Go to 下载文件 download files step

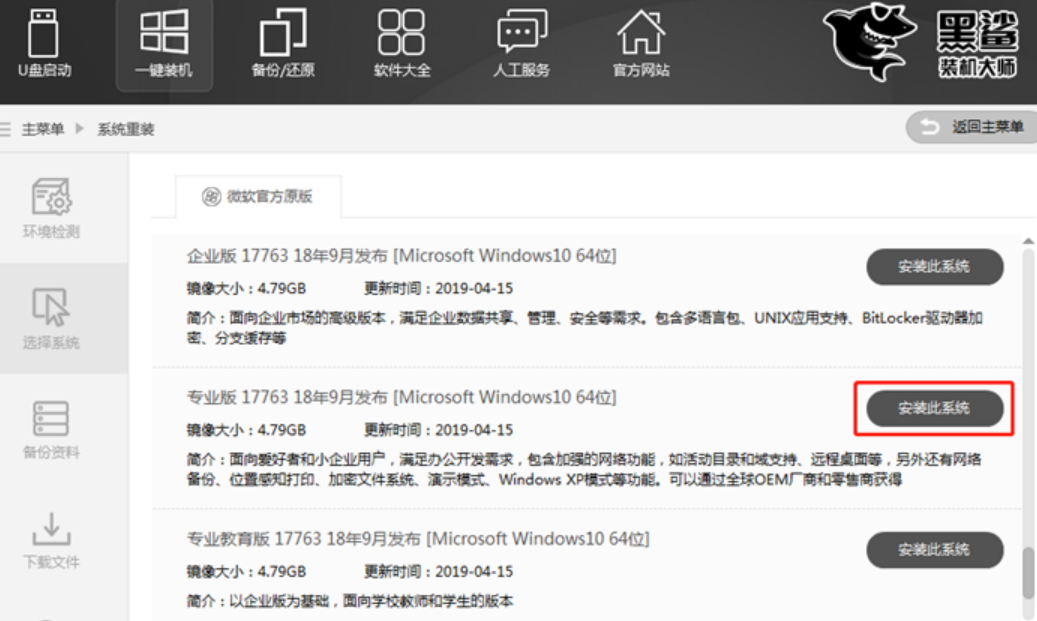(51, 539)
